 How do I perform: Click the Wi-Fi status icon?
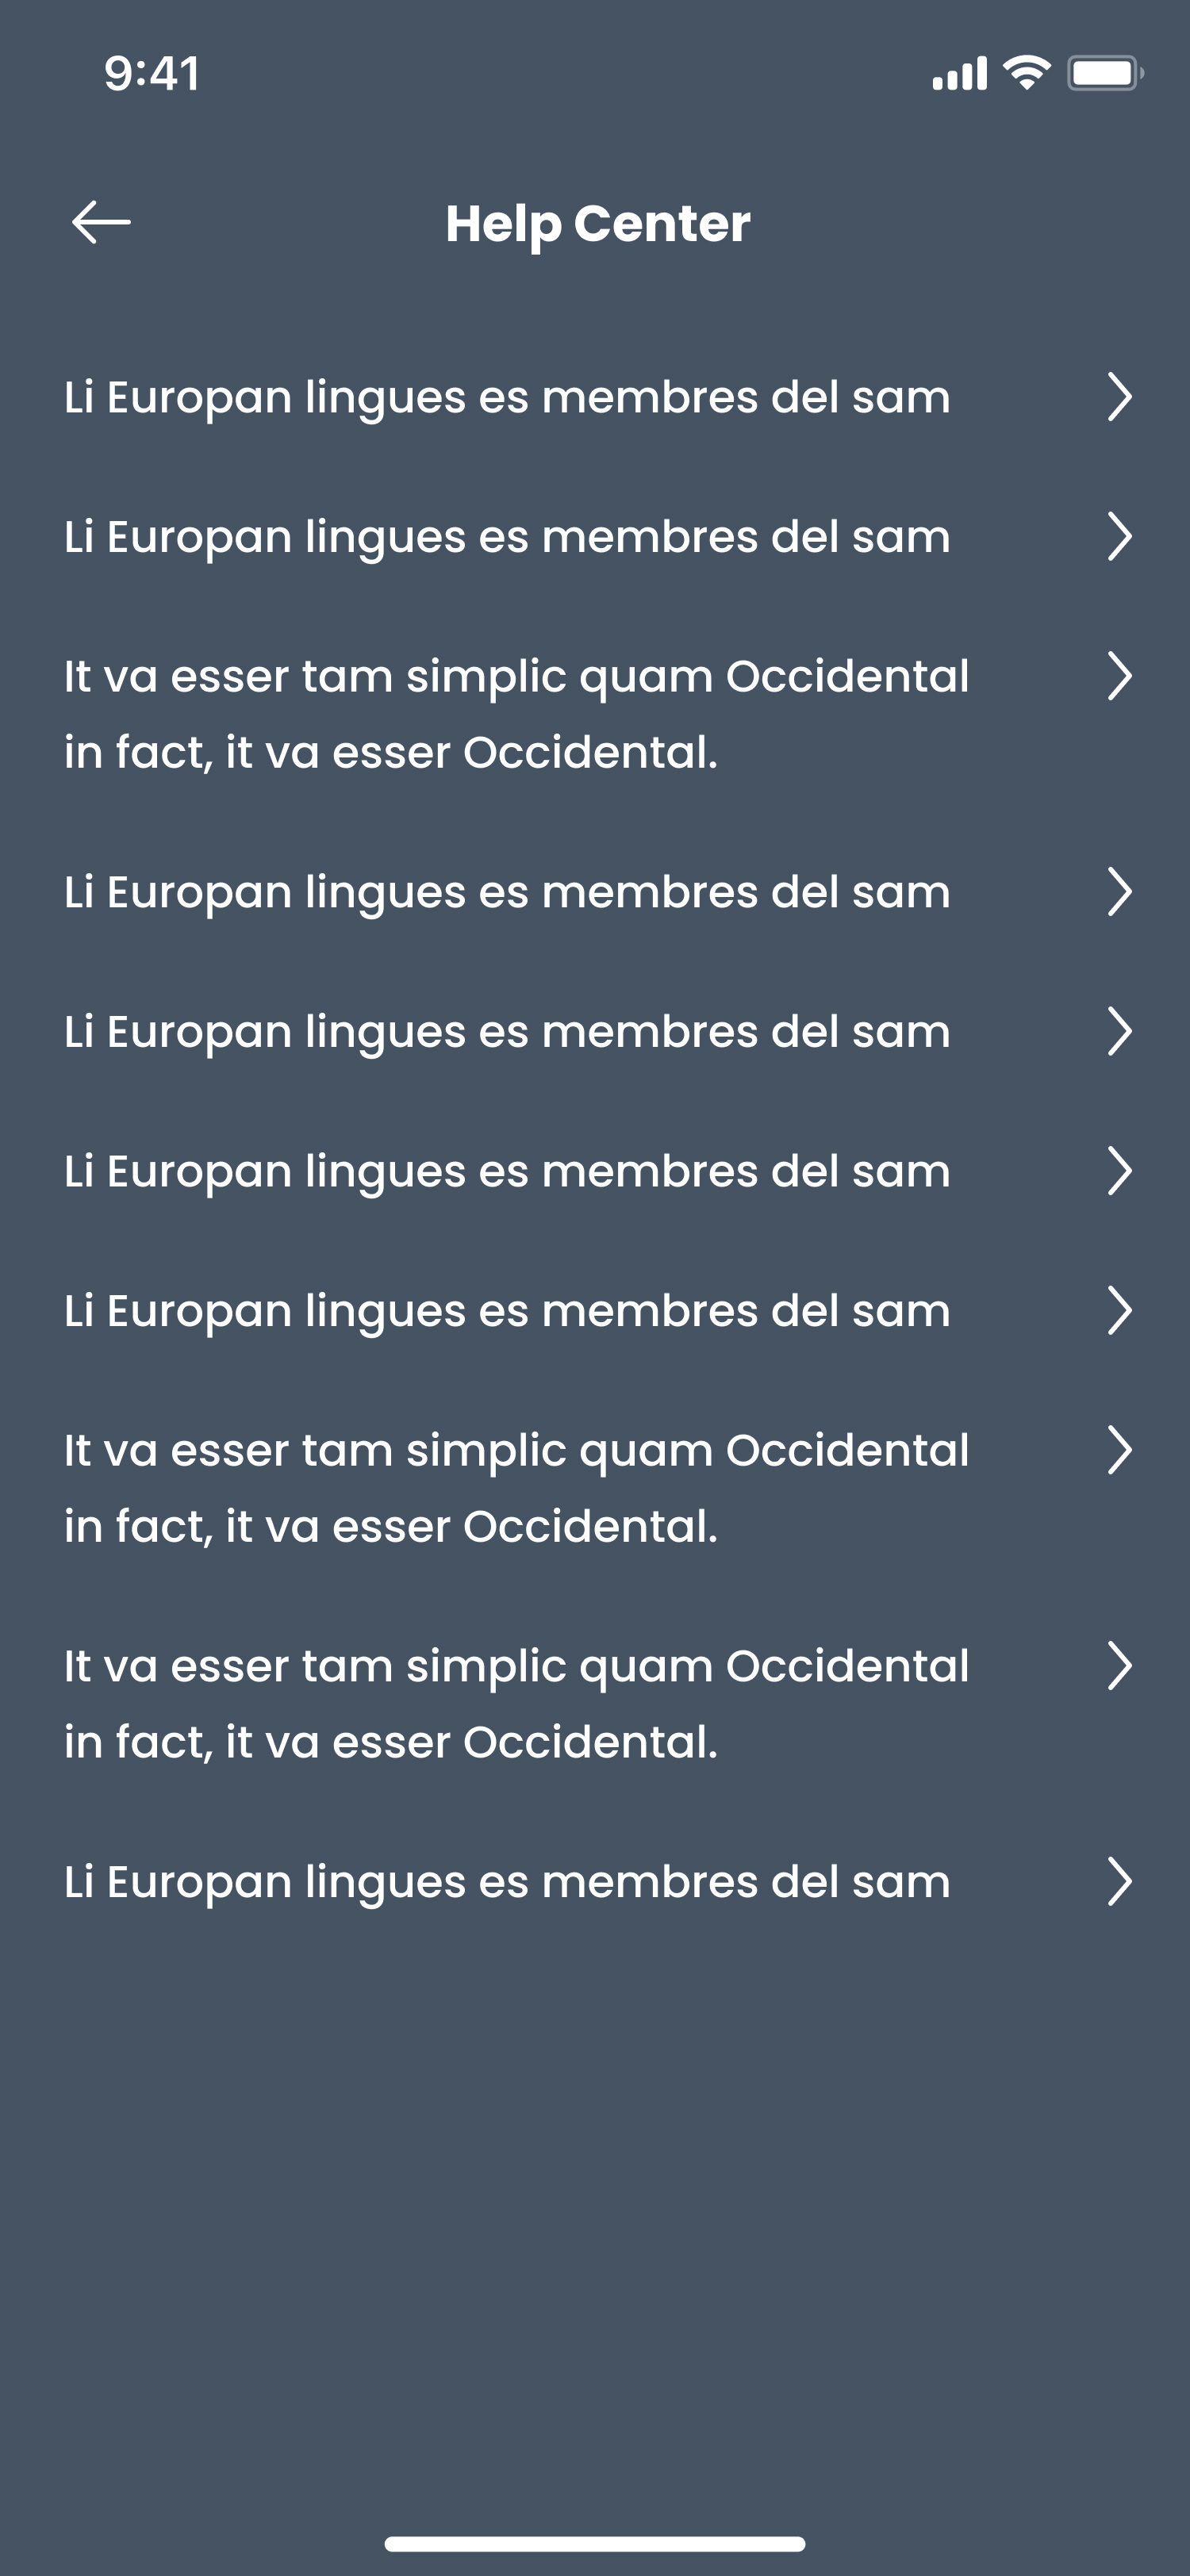point(1026,73)
